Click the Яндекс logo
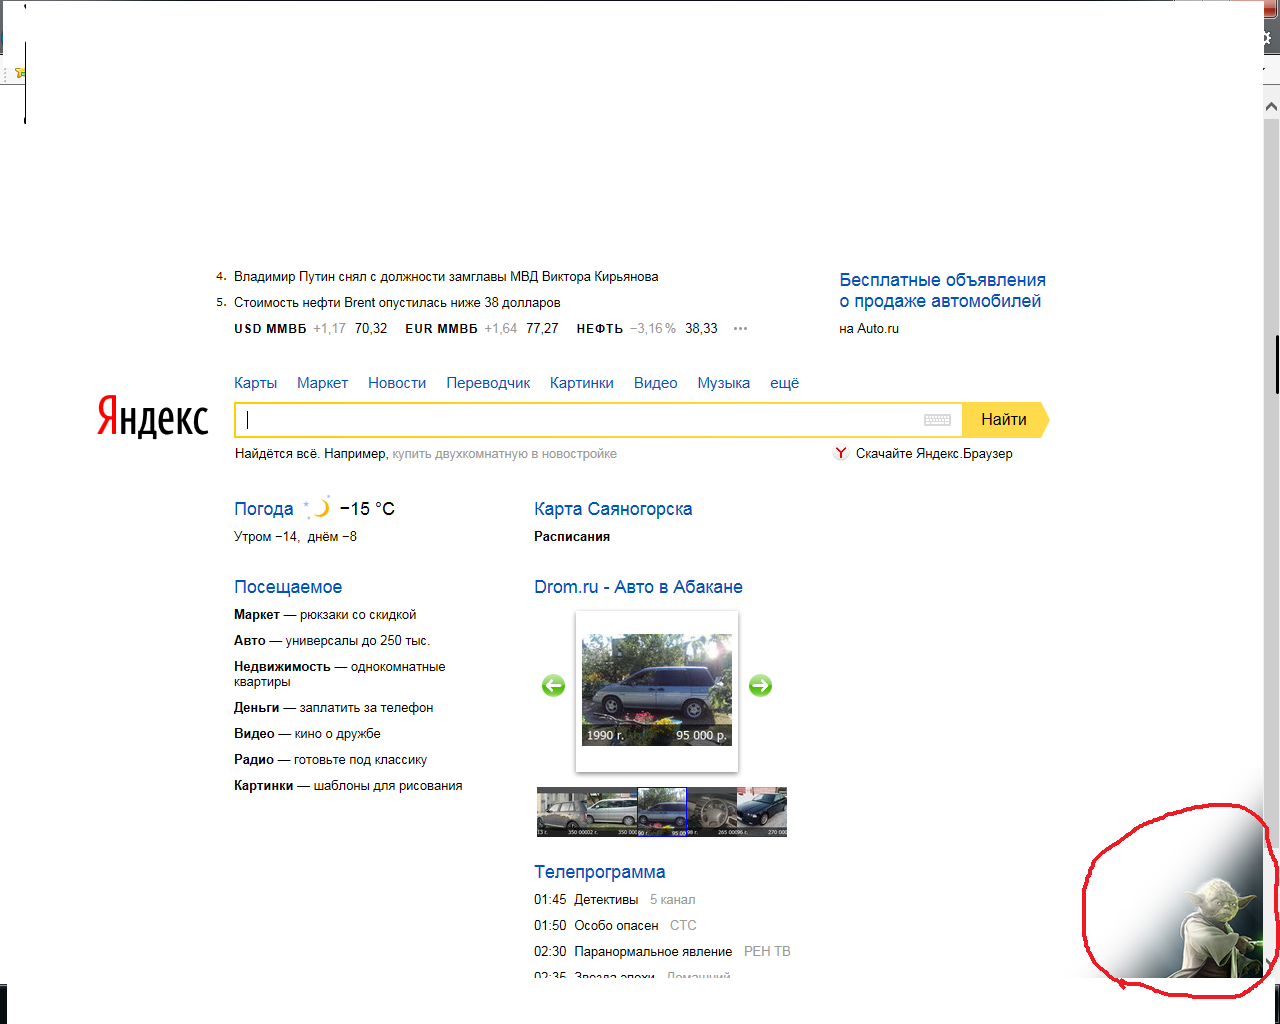This screenshot has height=1024, width=1280. [153, 416]
